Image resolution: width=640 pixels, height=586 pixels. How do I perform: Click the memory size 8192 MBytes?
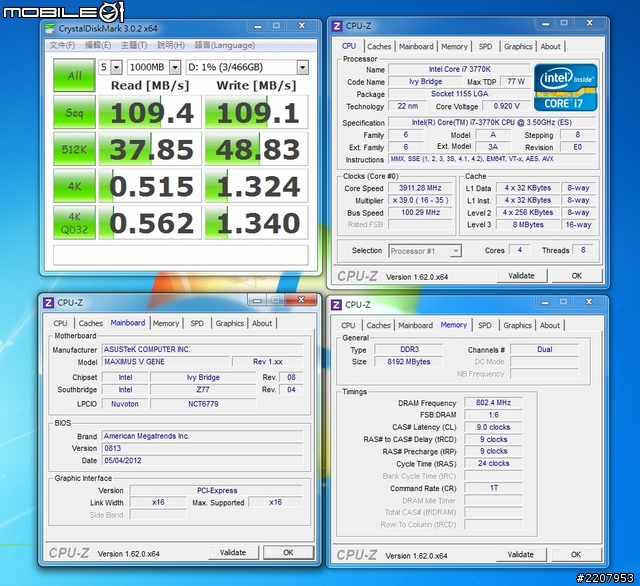409,362
